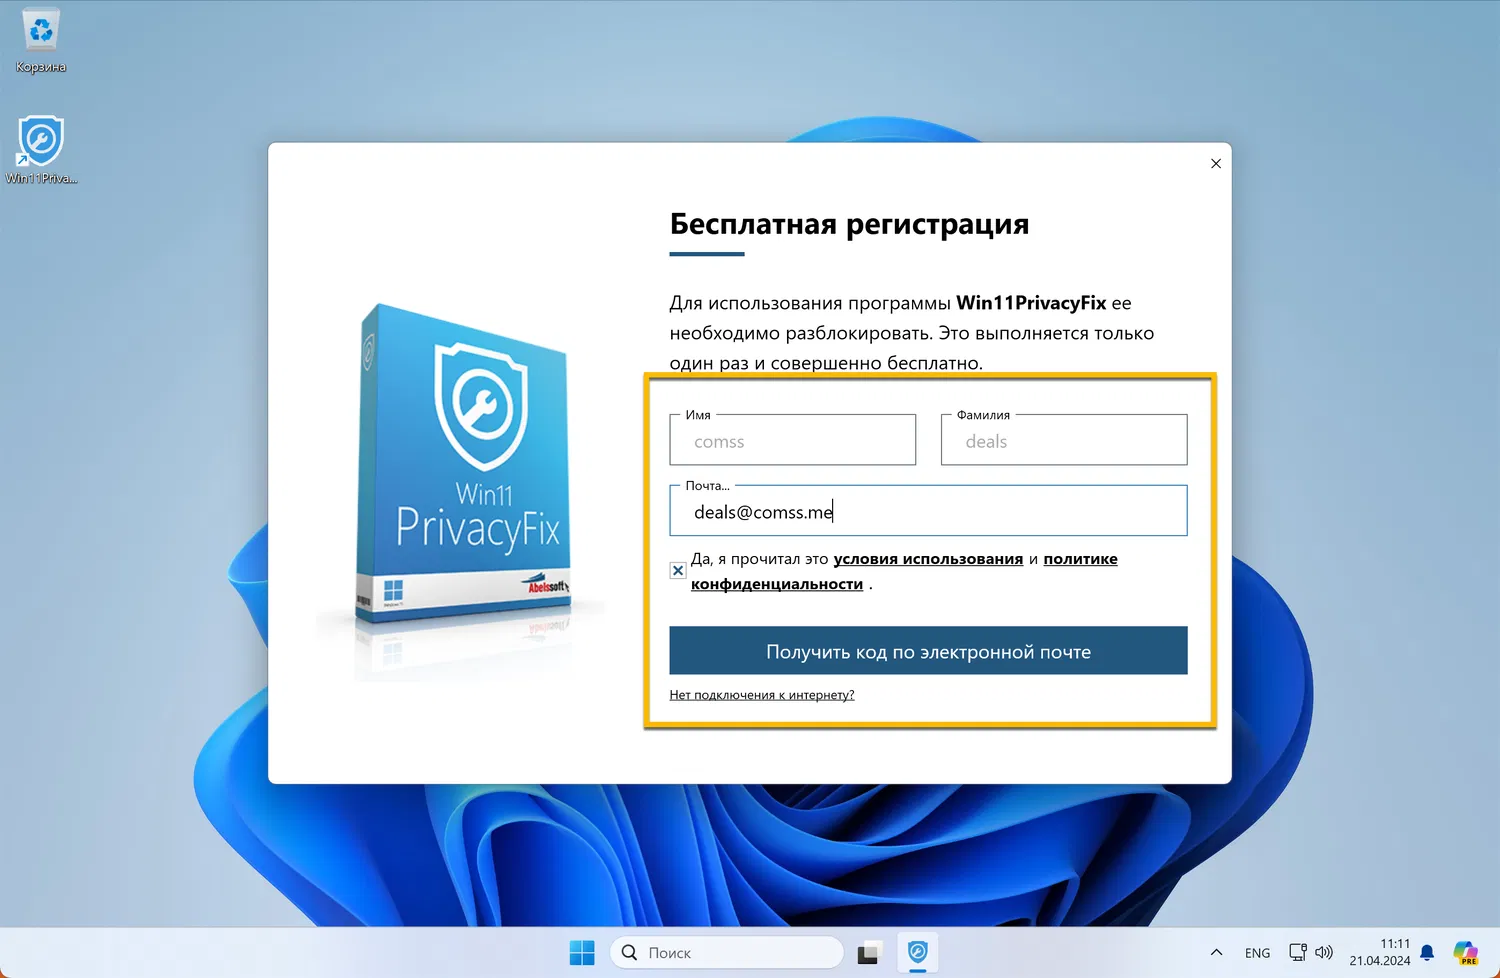Select the Win11PrivacyFix icon on the taskbar
The width and height of the screenshot is (1500, 978).
pos(917,952)
